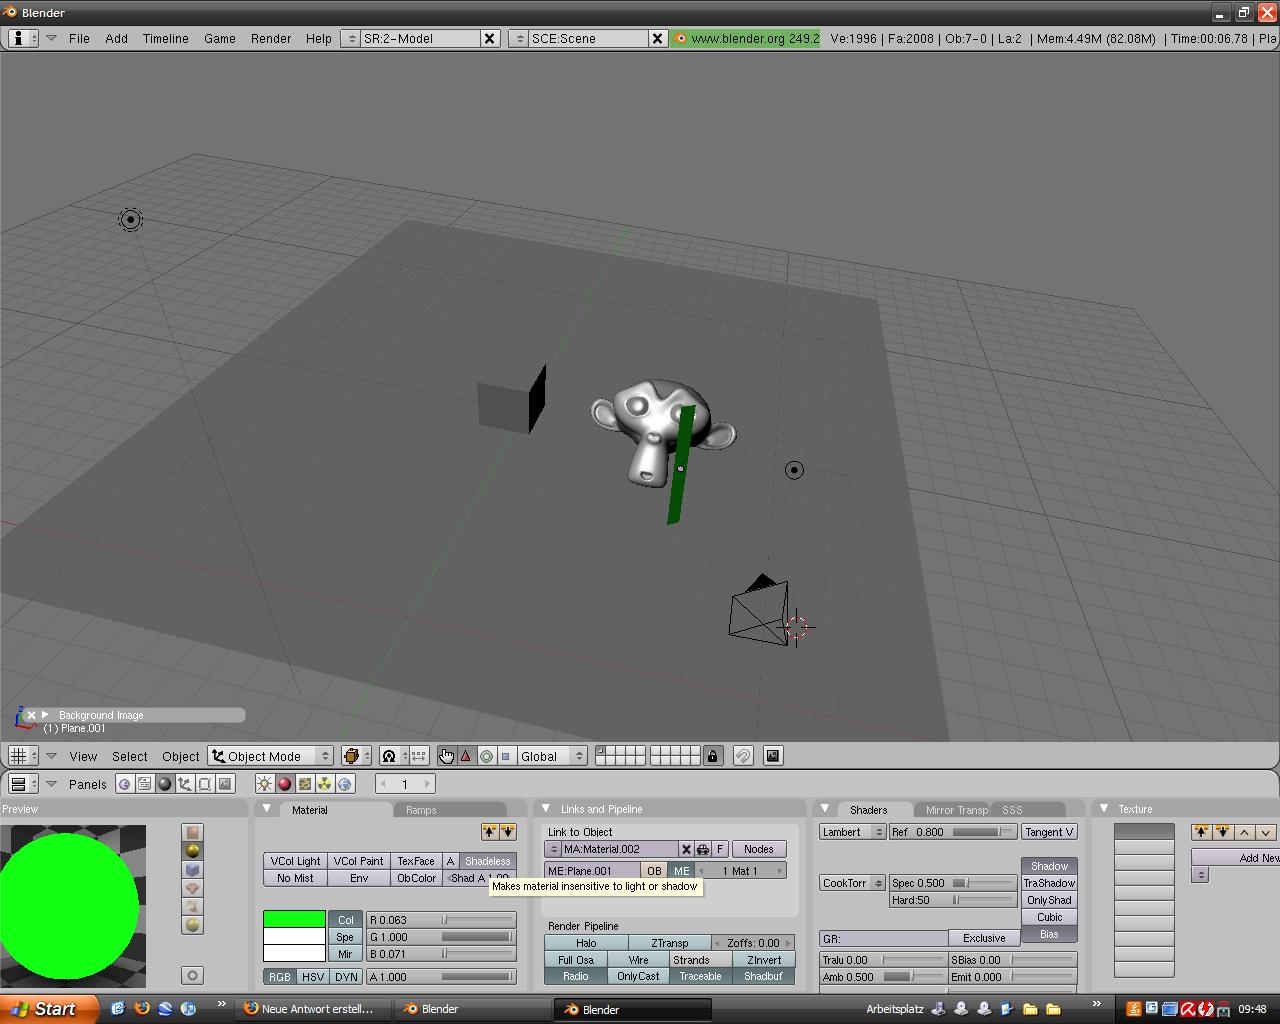Screen dimensions: 1280x1024
Task: Click the paste material settings icon
Action: point(508,832)
